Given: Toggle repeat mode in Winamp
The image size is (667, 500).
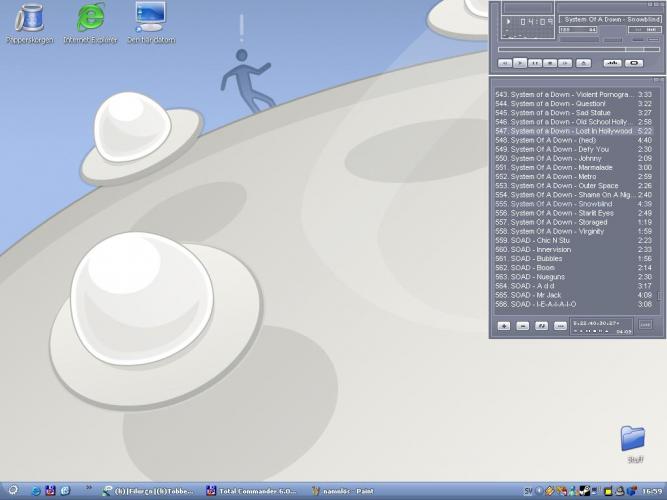Looking at the screenshot, I should (634, 63).
